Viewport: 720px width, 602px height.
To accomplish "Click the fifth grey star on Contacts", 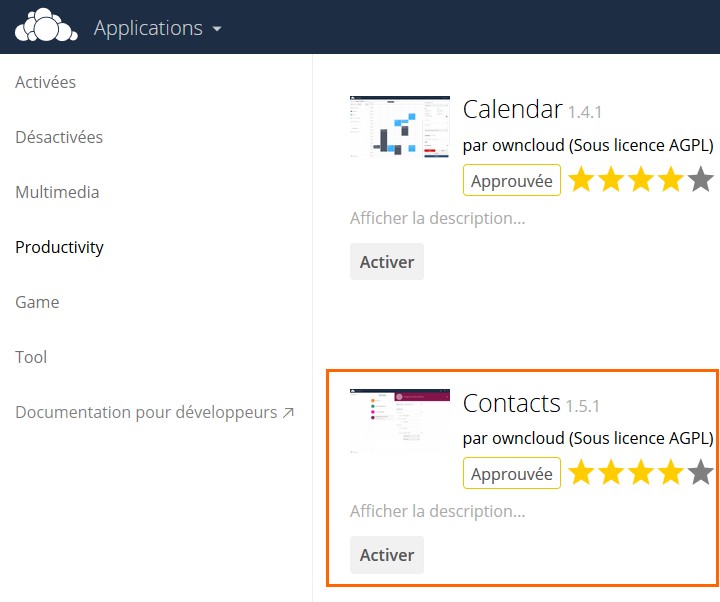I will coord(701,473).
